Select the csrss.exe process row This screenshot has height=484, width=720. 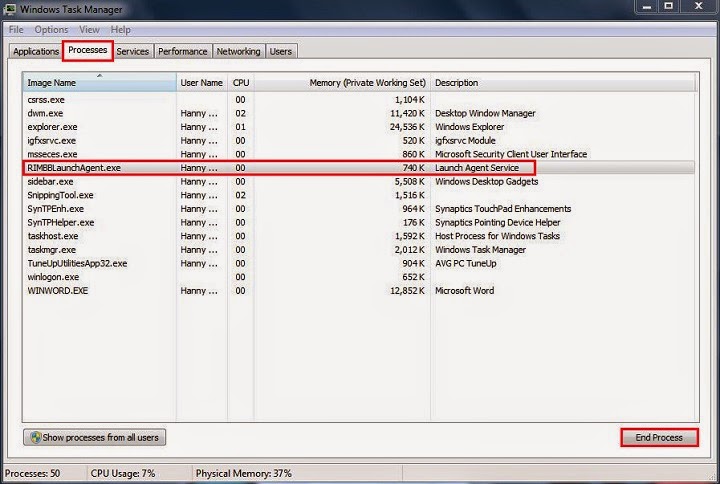358,100
